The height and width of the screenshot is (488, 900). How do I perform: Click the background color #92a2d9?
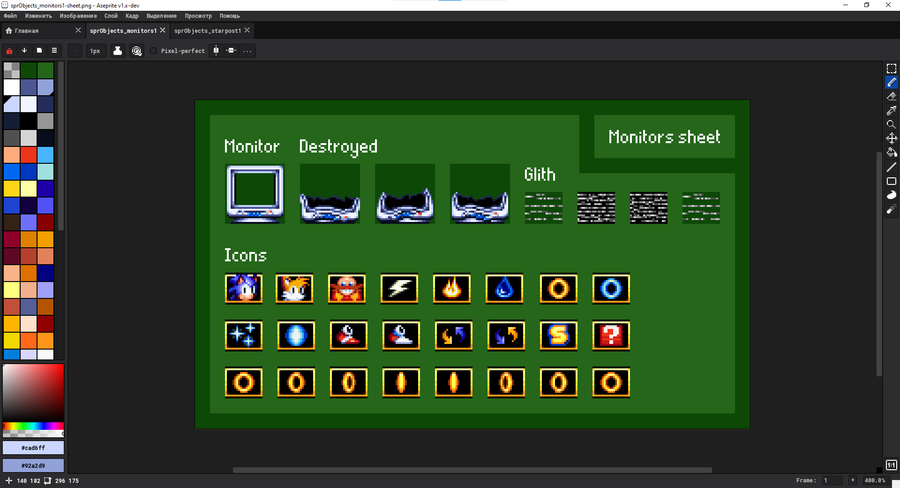pos(33,465)
